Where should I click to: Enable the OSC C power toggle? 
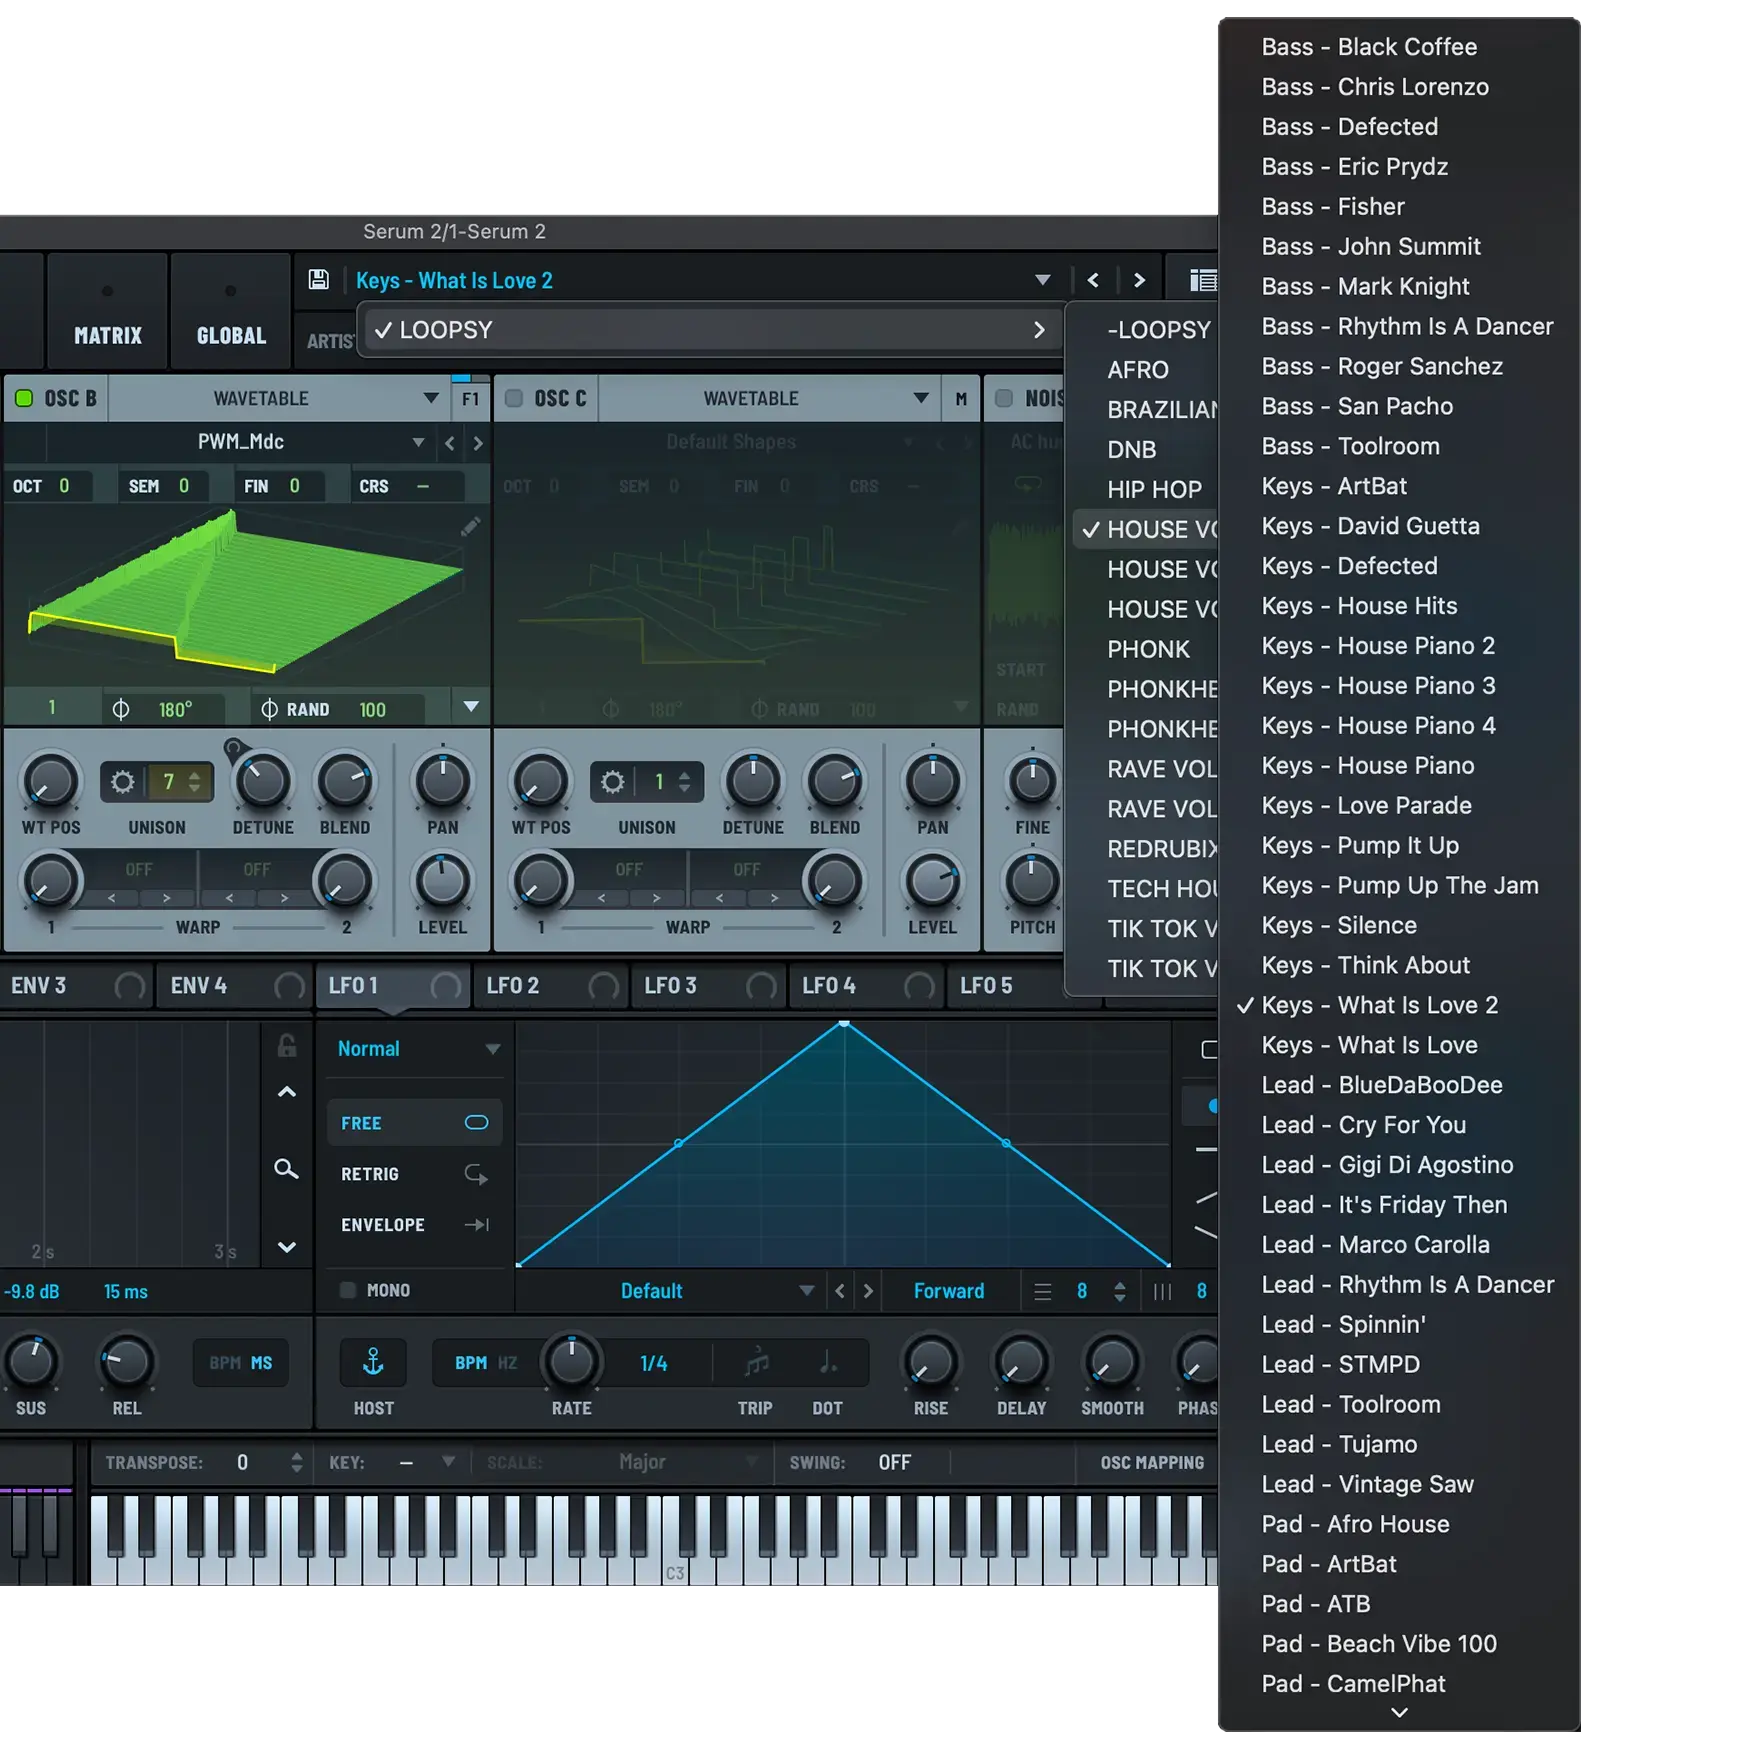point(514,399)
